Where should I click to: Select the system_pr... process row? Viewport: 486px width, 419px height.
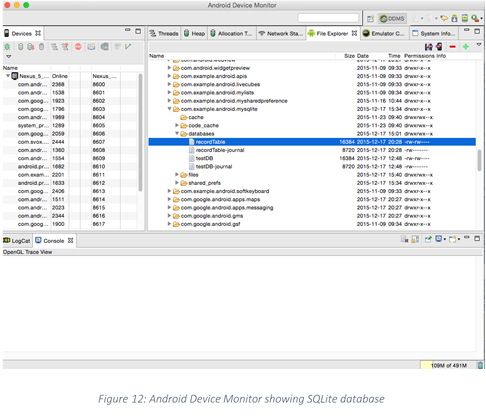(x=69, y=125)
